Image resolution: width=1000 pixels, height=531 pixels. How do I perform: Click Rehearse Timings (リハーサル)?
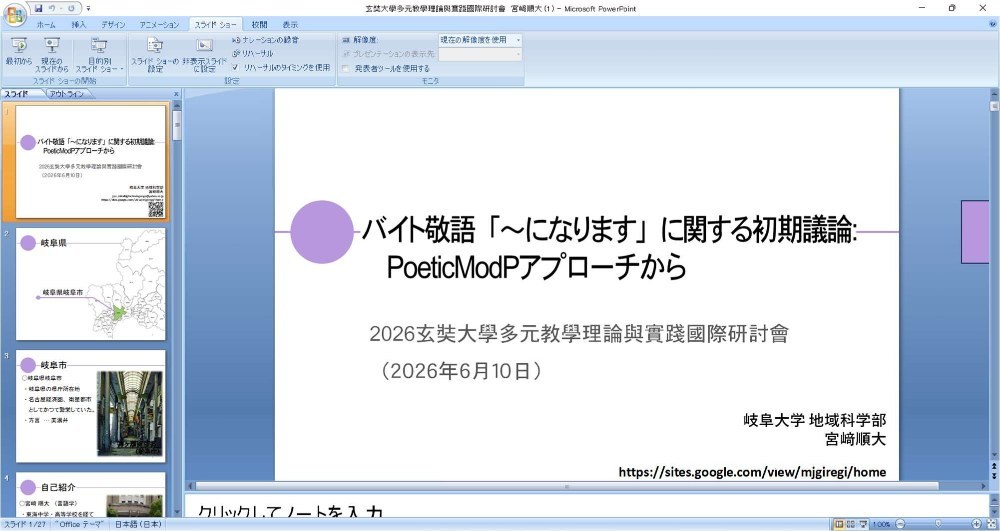pos(253,54)
